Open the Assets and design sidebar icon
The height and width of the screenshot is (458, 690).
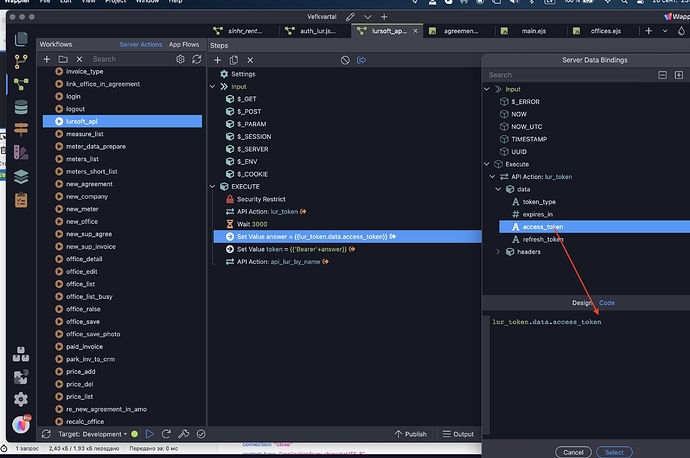click(x=21, y=153)
